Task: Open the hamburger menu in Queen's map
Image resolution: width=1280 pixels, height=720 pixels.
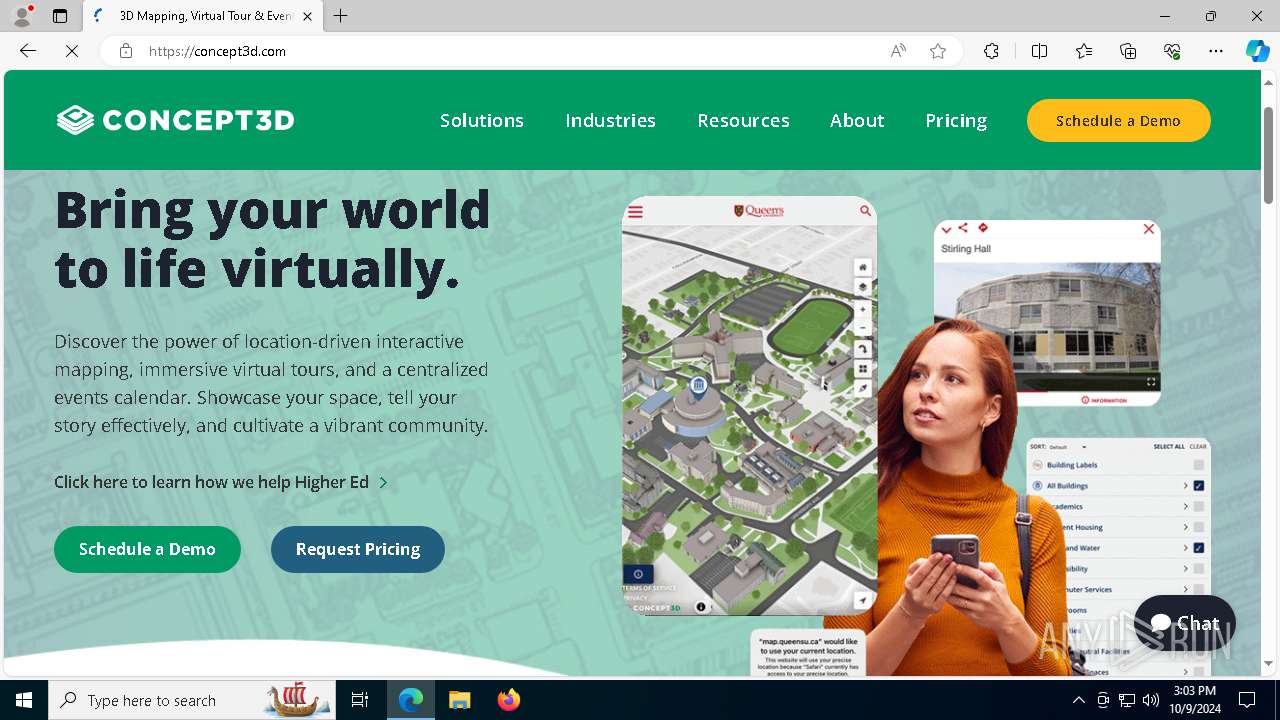Action: 635,212
